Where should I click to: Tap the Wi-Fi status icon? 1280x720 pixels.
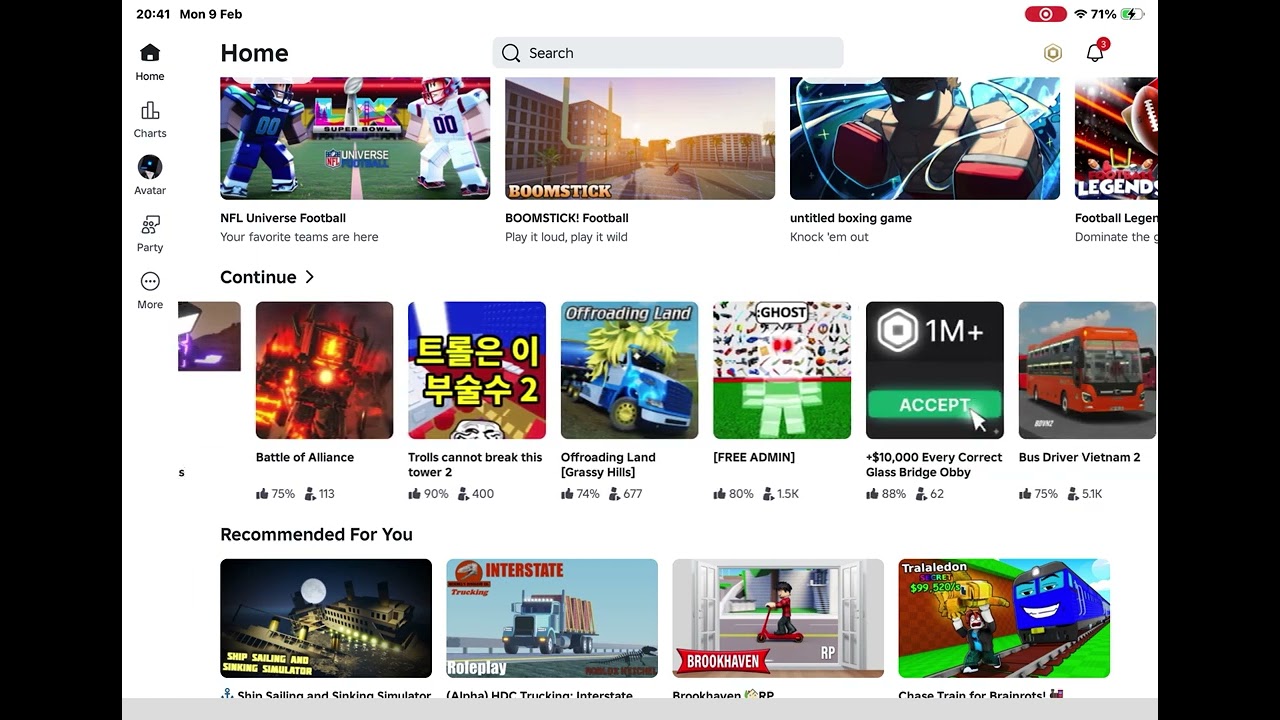coord(1080,14)
